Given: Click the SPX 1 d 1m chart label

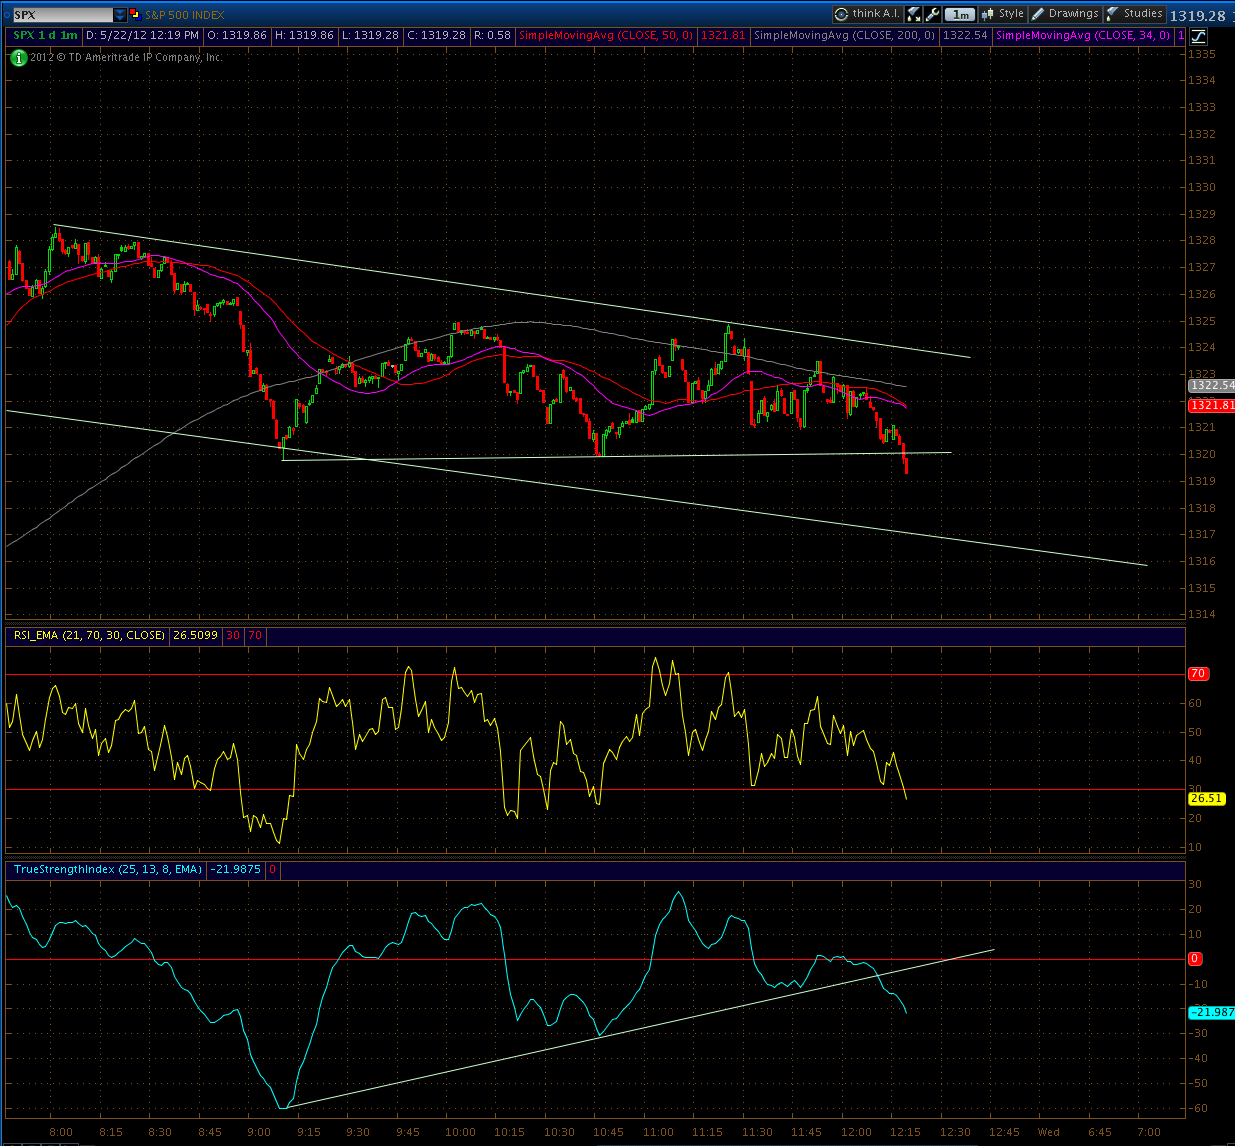Looking at the screenshot, I should click(45, 35).
